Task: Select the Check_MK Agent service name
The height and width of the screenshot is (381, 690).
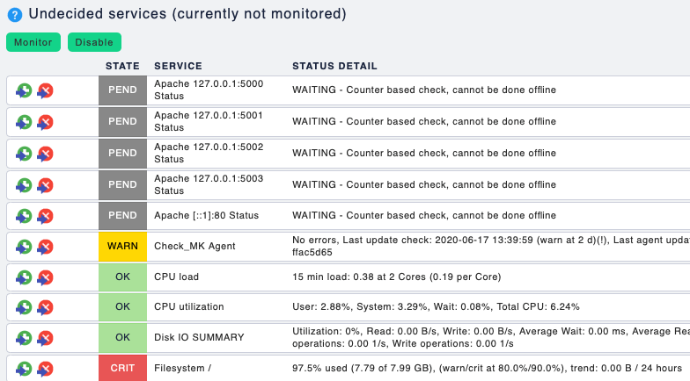Action: click(x=195, y=246)
